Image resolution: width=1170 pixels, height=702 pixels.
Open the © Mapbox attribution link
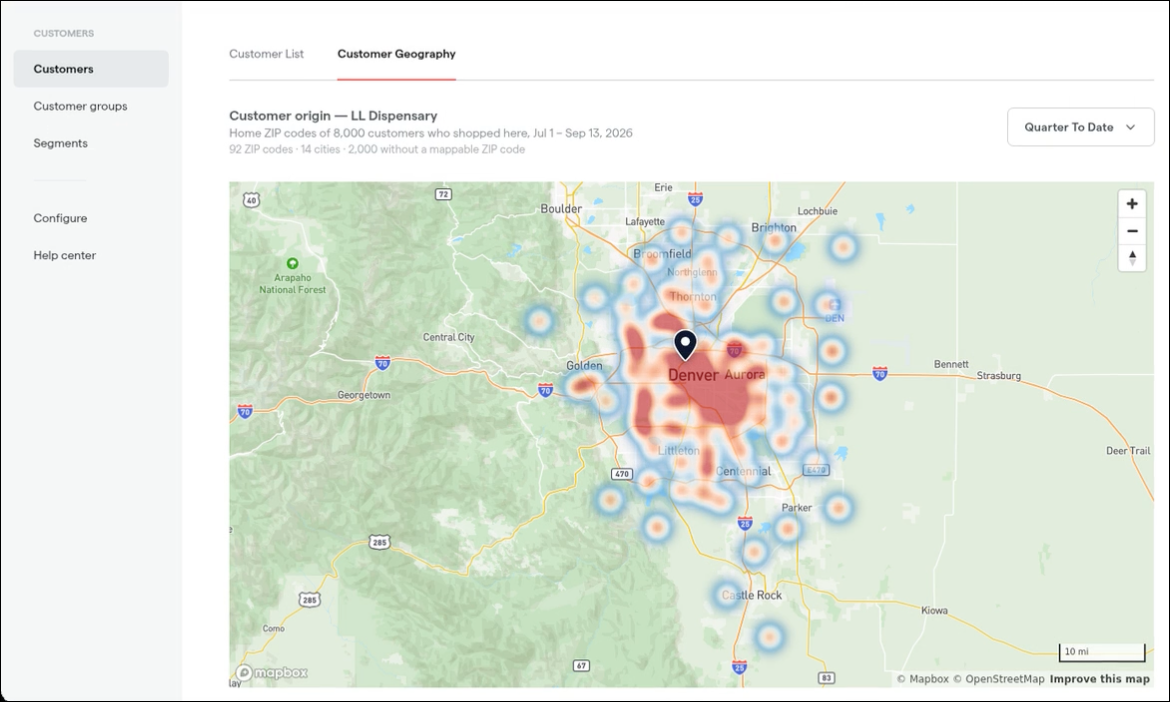coord(922,679)
